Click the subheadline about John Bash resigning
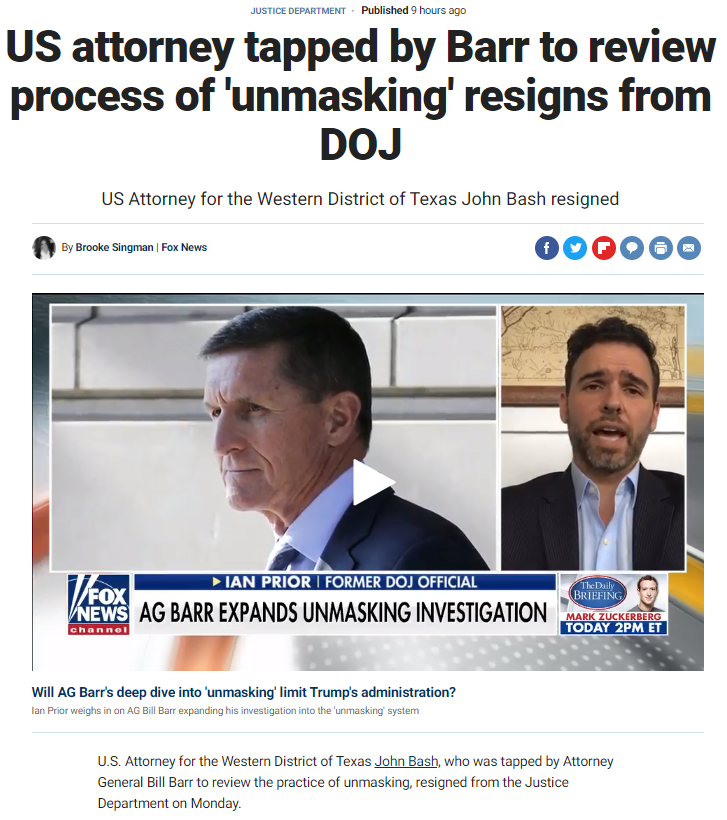 tap(360, 199)
